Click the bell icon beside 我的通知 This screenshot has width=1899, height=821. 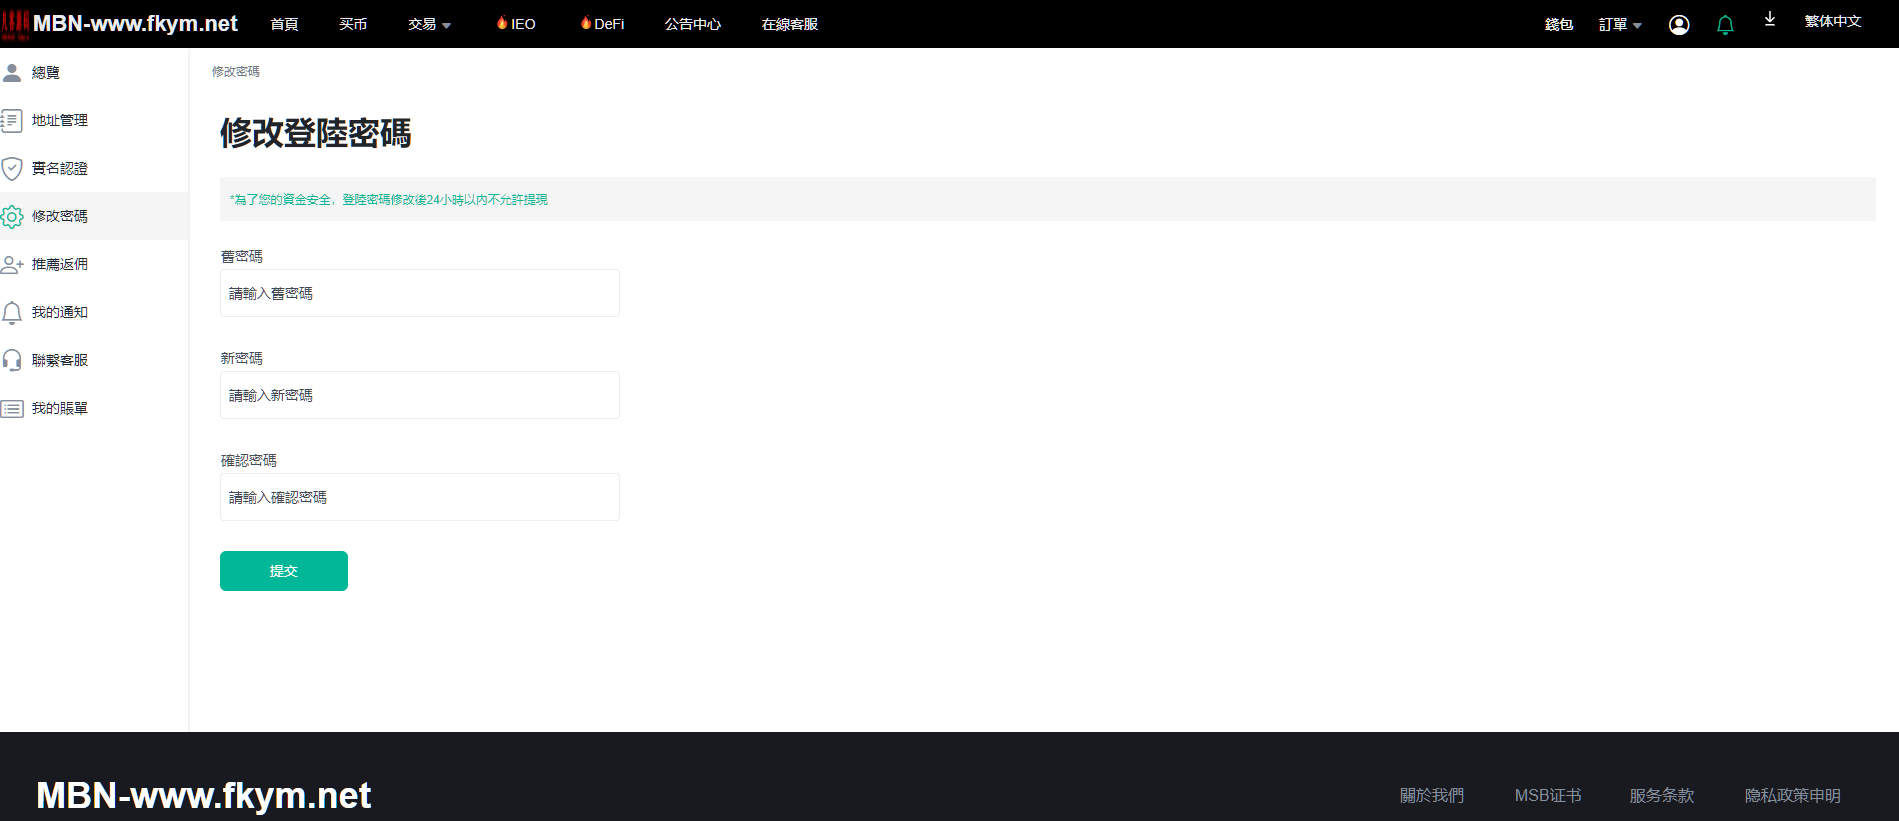tap(12, 313)
